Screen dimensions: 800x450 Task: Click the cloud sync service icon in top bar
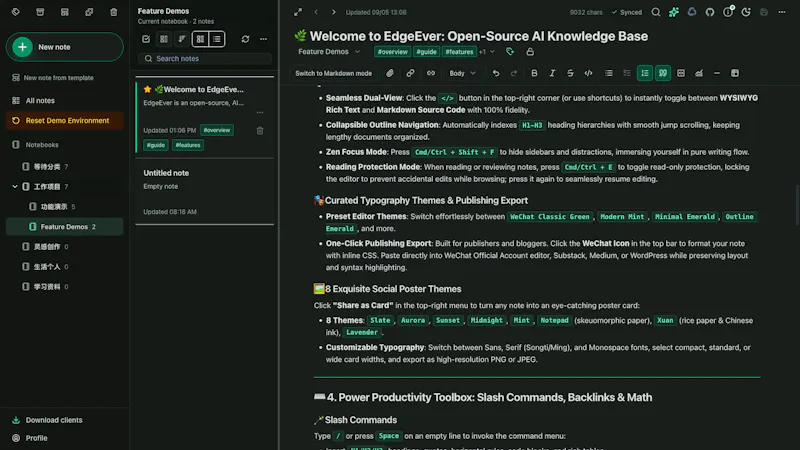[x=692, y=12]
